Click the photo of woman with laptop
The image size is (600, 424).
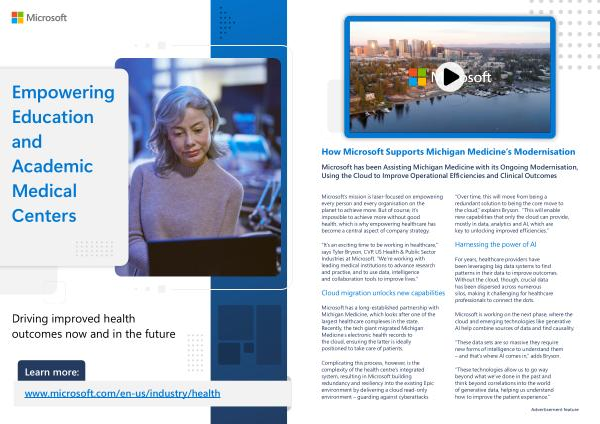point(198,167)
